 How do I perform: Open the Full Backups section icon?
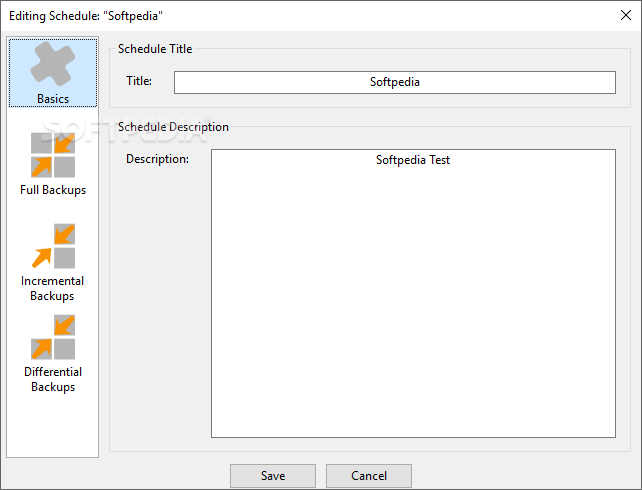(x=53, y=155)
